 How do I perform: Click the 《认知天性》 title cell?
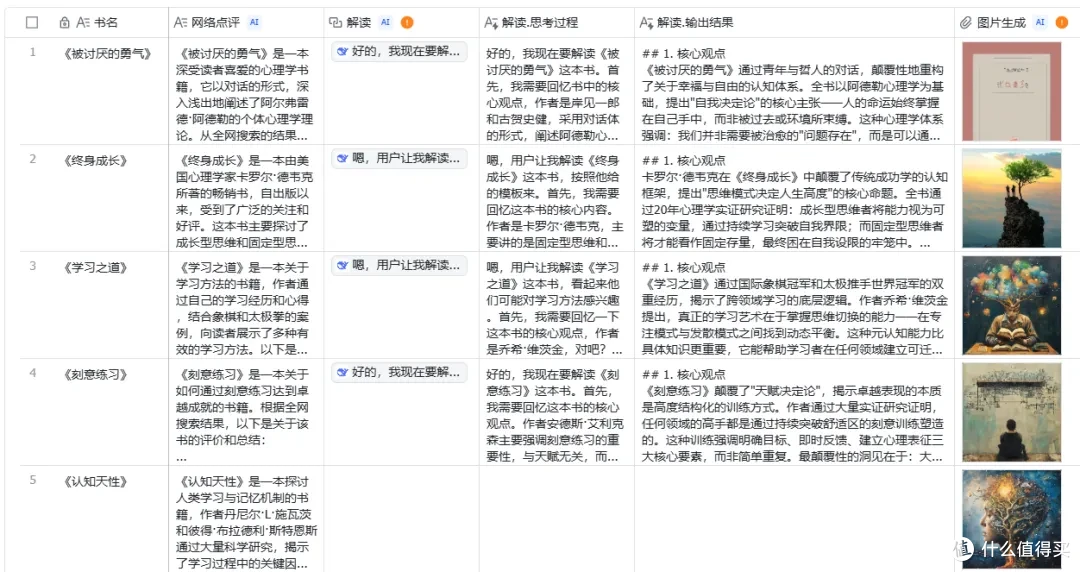(95, 481)
